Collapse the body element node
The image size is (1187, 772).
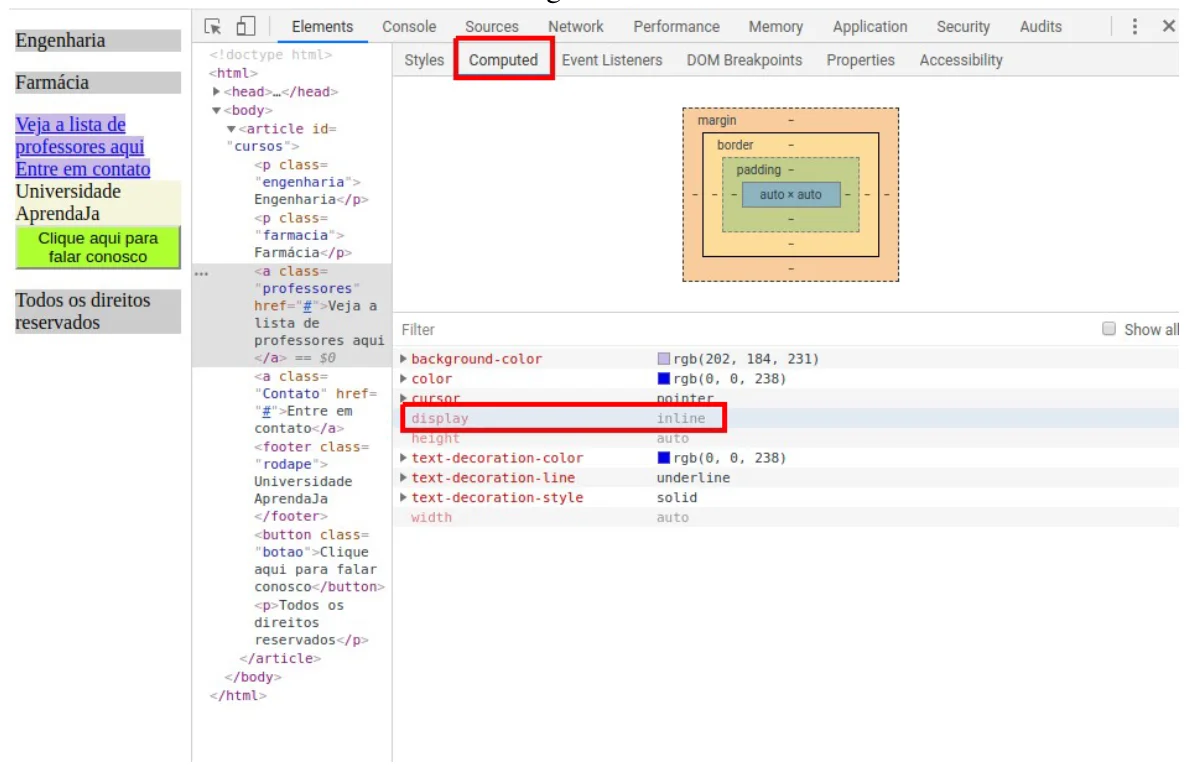216,111
